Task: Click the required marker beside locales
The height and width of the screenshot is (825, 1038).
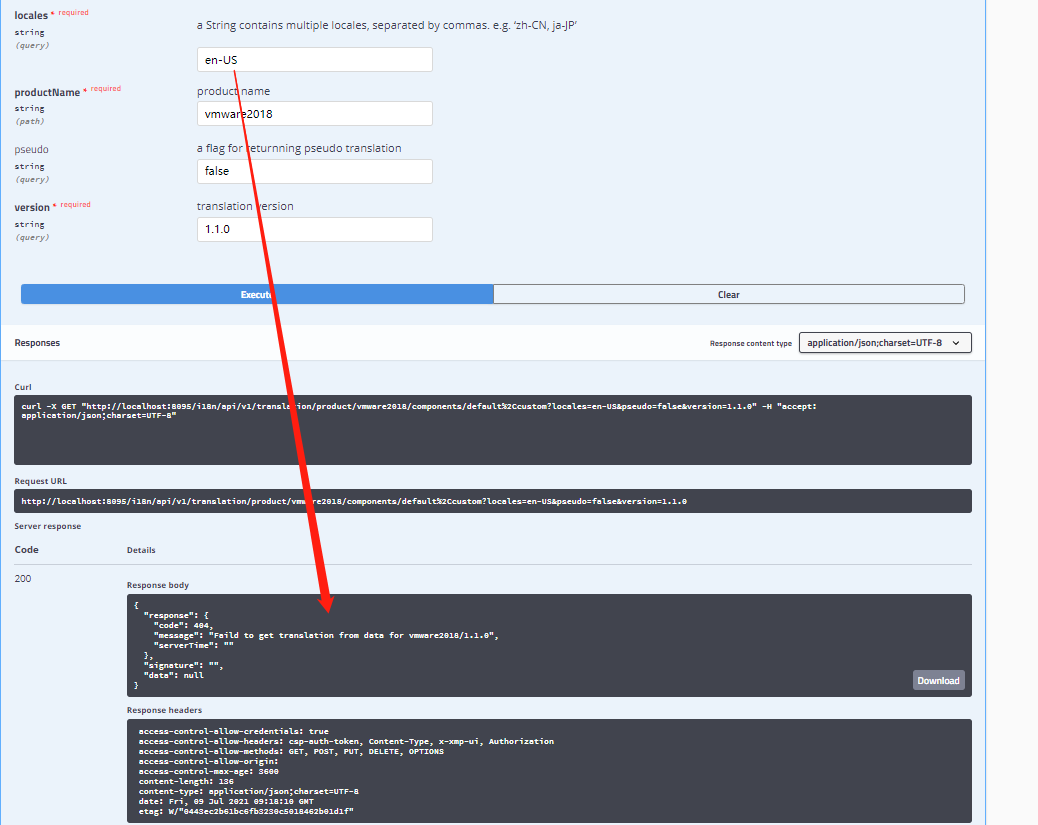Action: (x=72, y=12)
